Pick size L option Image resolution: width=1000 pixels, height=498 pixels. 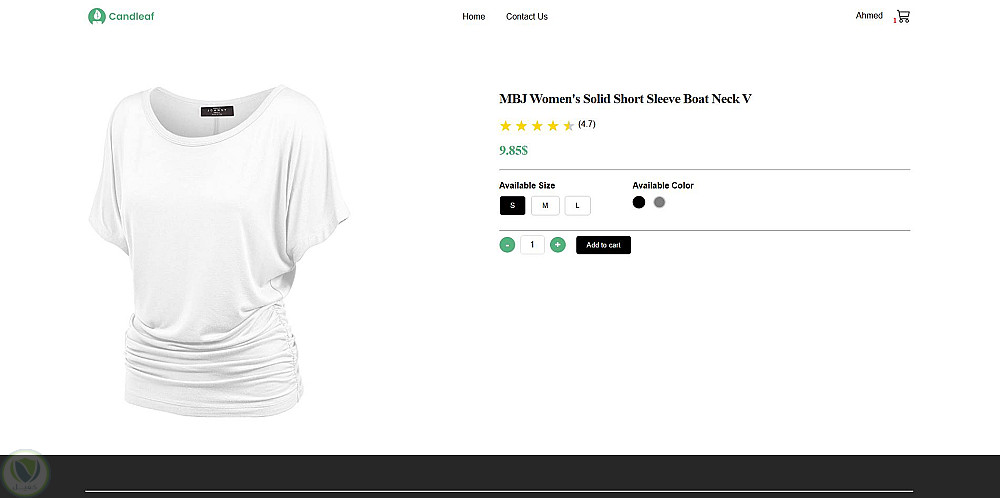pyautogui.click(x=577, y=206)
